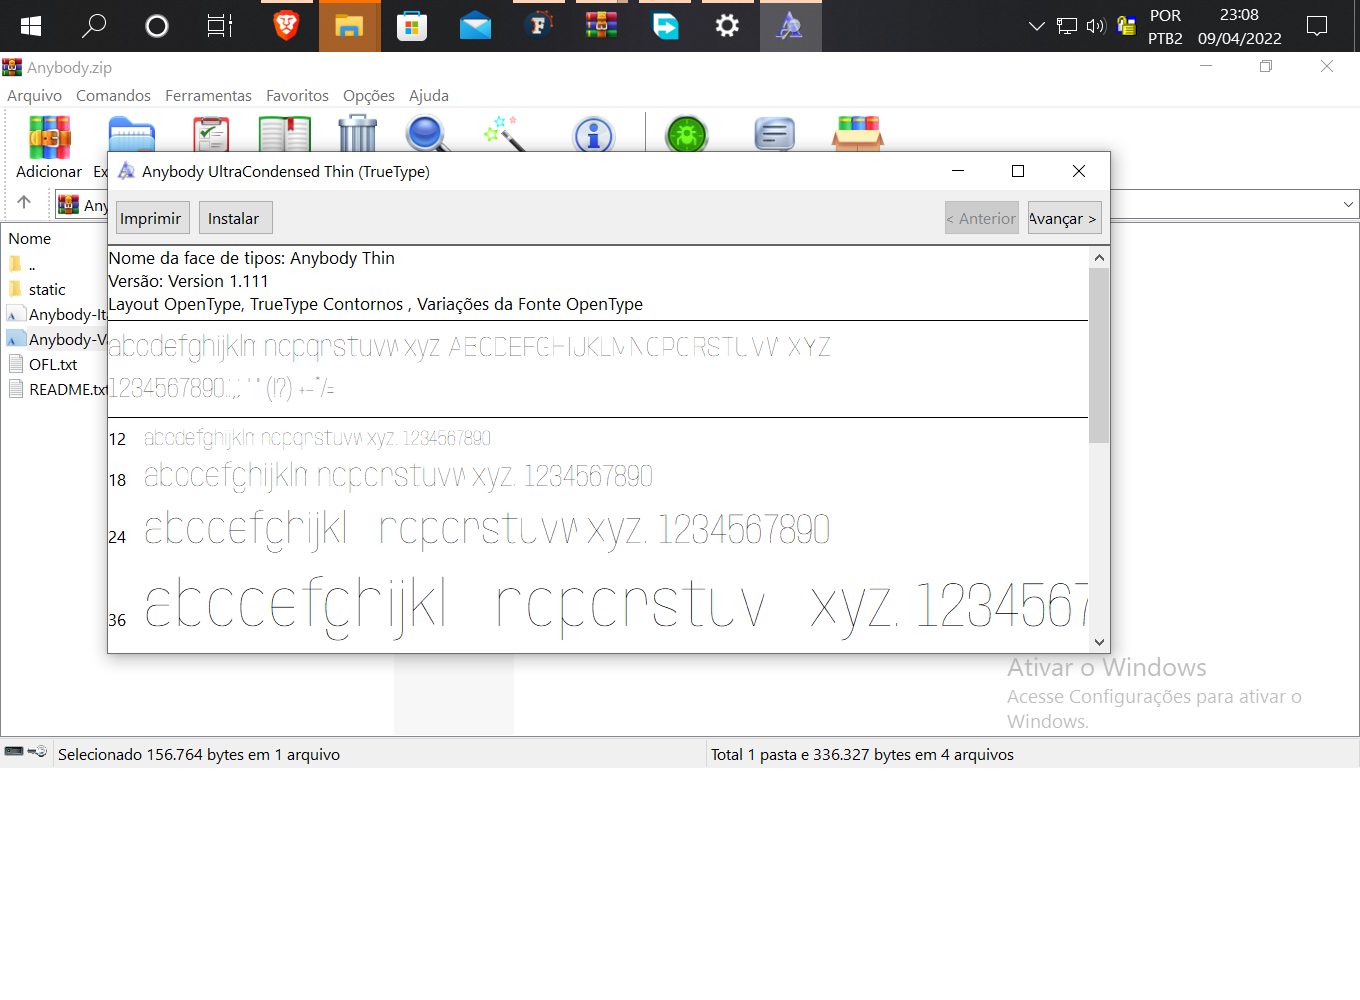Click the magic wand wizard icon in WinRAR

[505, 134]
